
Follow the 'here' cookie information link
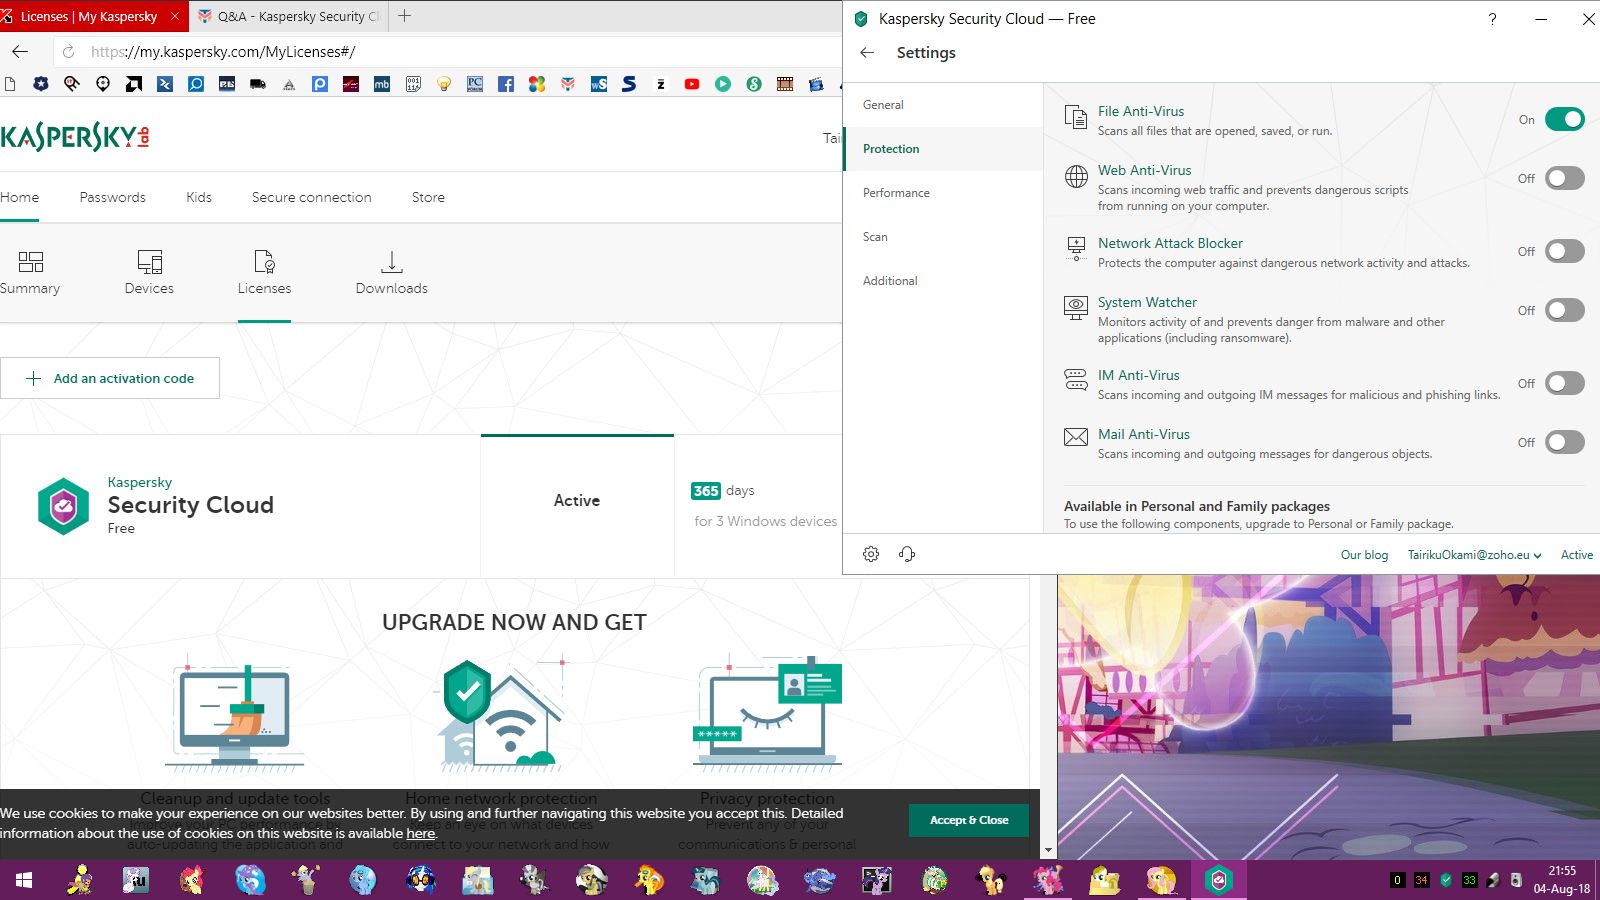[421, 833]
